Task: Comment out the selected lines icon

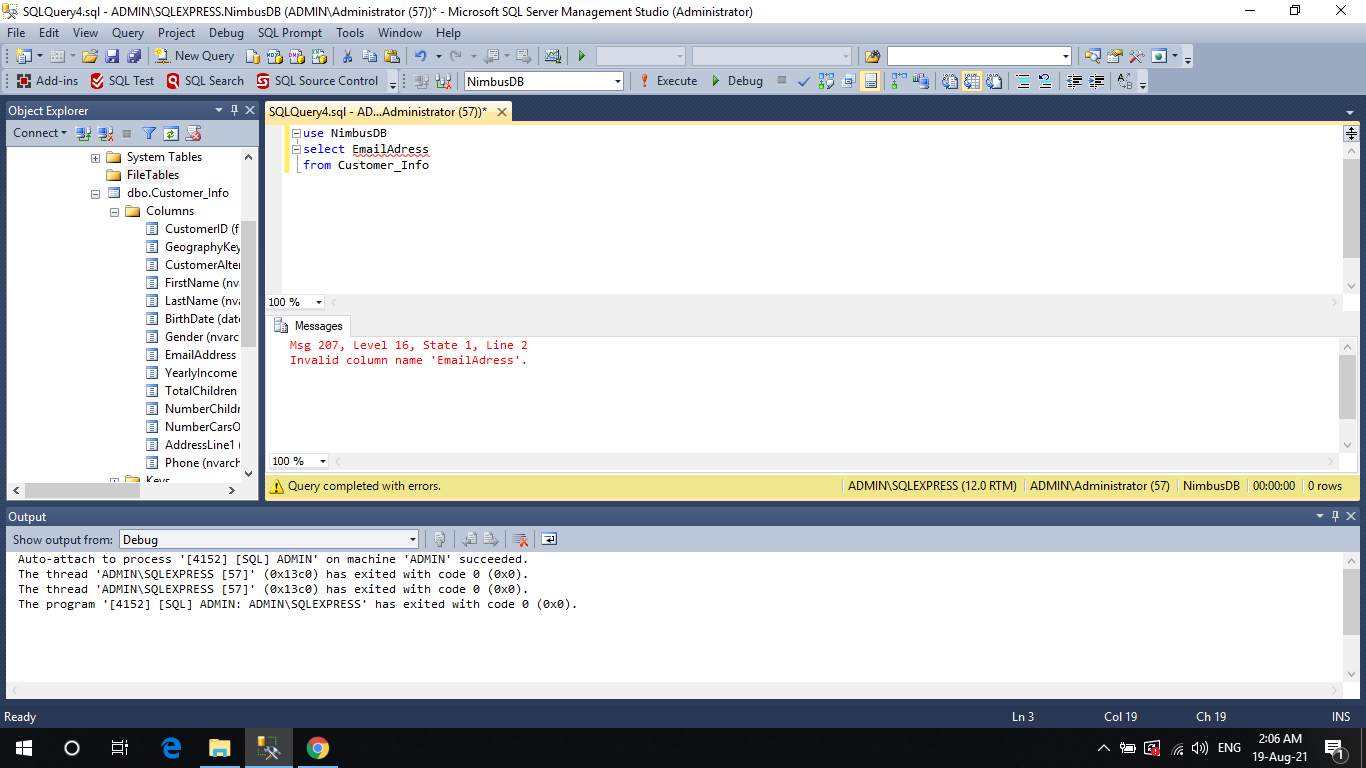Action: [x=1023, y=81]
